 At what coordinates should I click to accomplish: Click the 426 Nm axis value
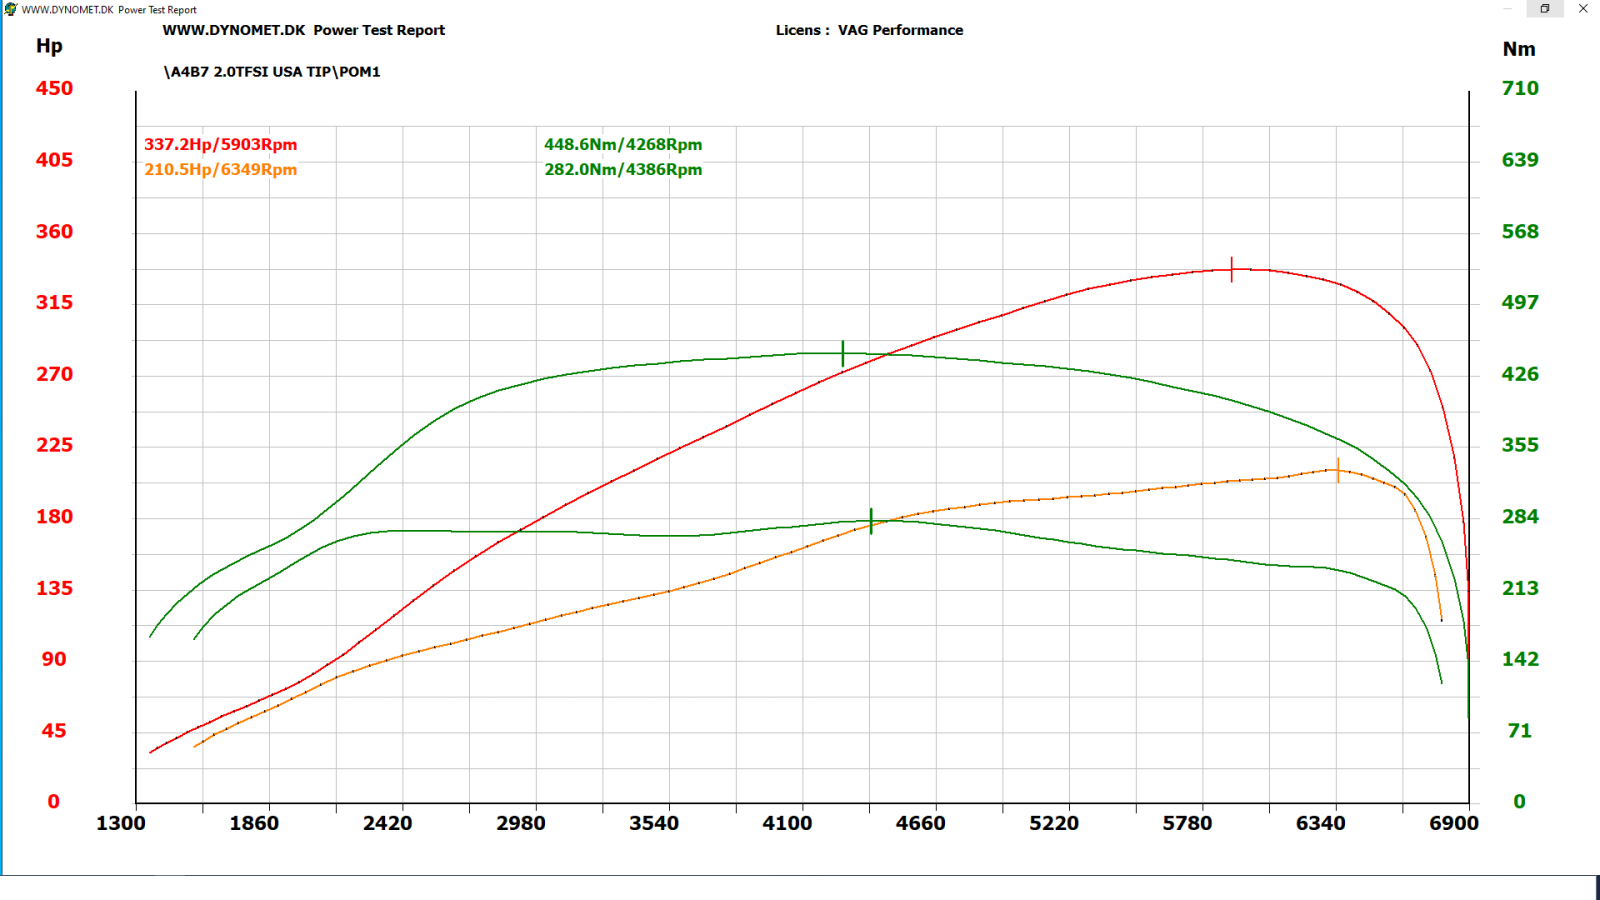pos(1520,374)
